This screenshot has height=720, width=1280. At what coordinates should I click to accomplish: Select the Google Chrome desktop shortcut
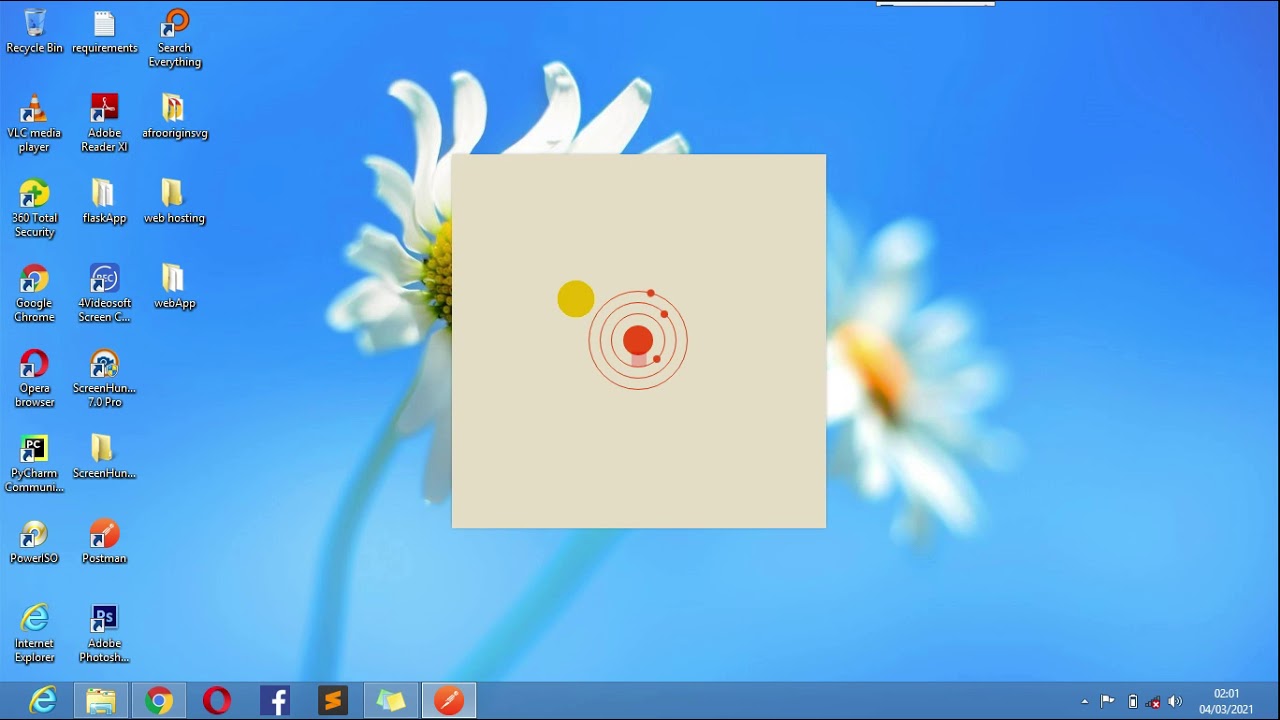click(34, 293)
